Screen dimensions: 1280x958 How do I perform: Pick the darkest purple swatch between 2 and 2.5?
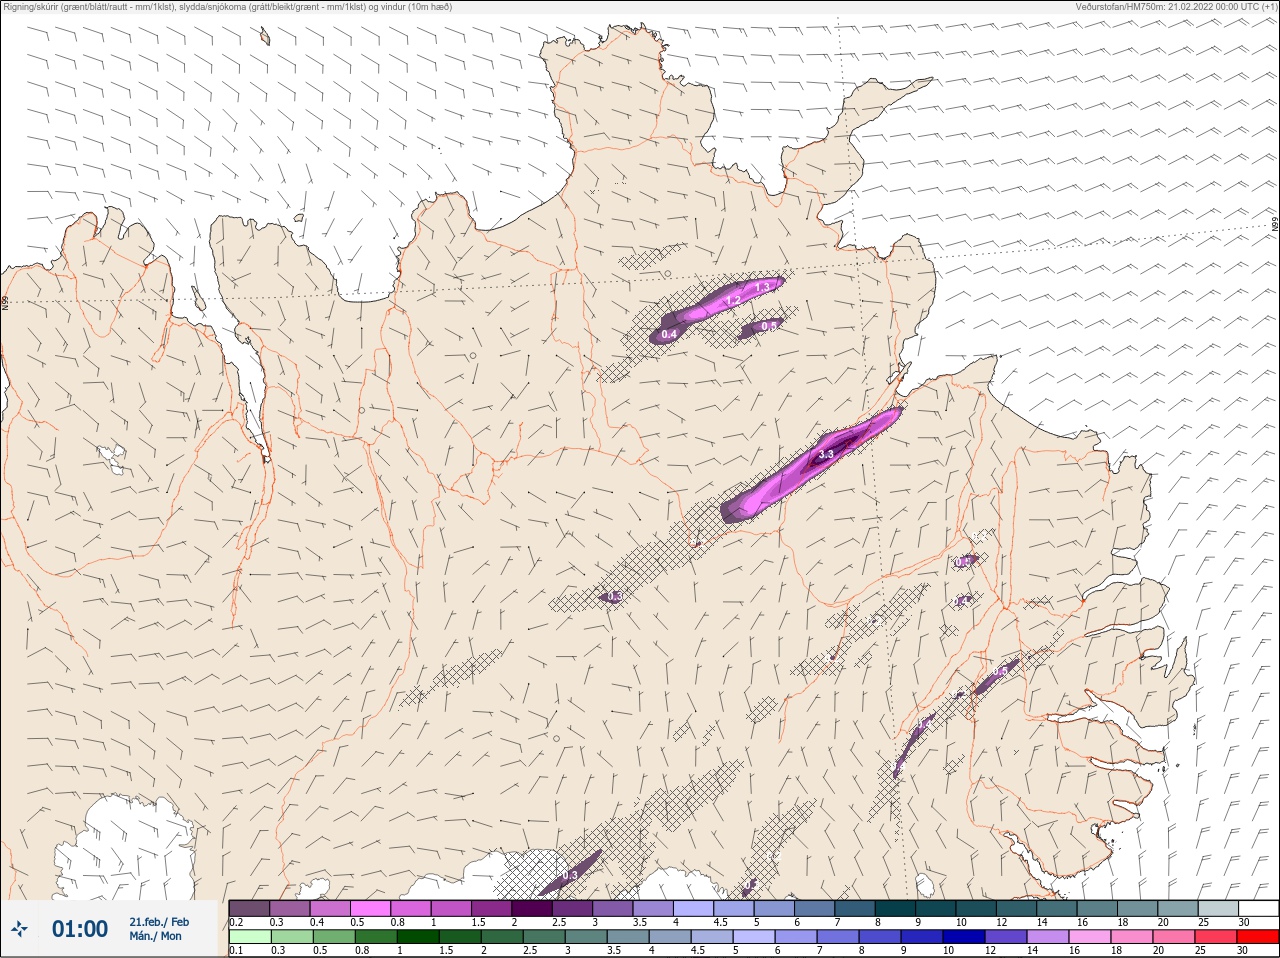pyautogui.click(x=532, y=909)
